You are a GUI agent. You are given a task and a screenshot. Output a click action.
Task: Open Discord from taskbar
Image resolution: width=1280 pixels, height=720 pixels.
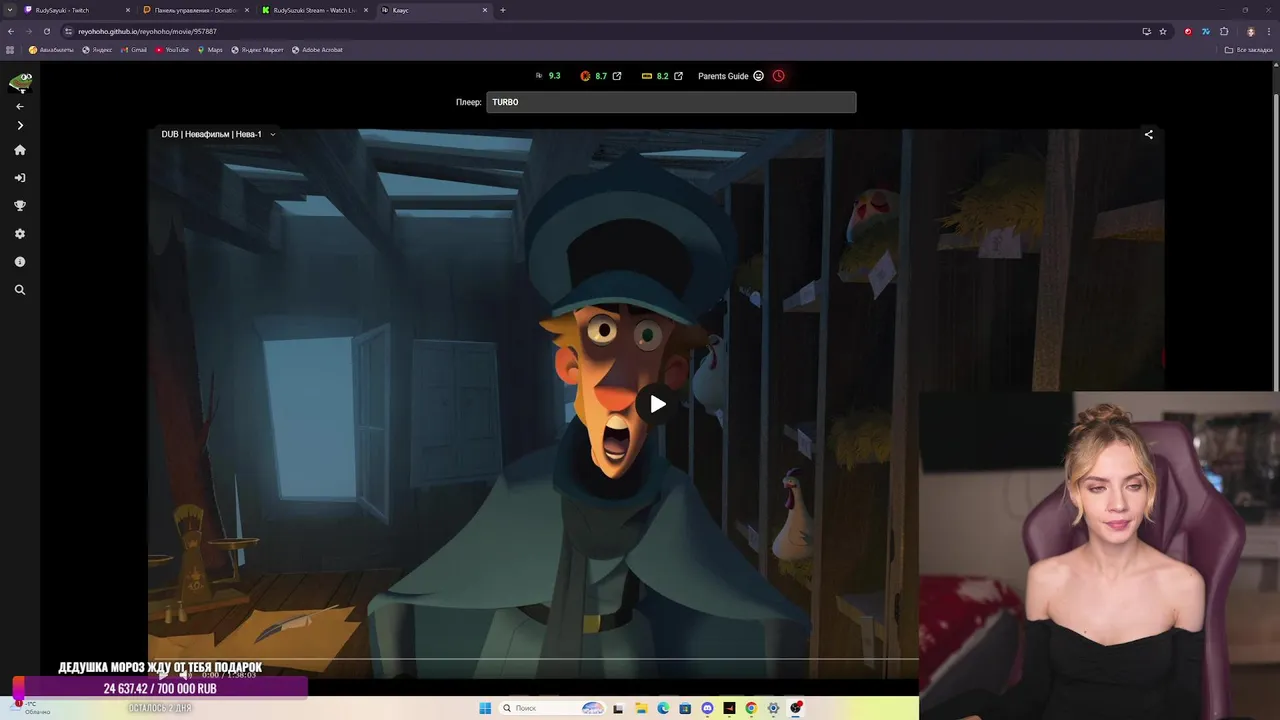pos(707,708)
